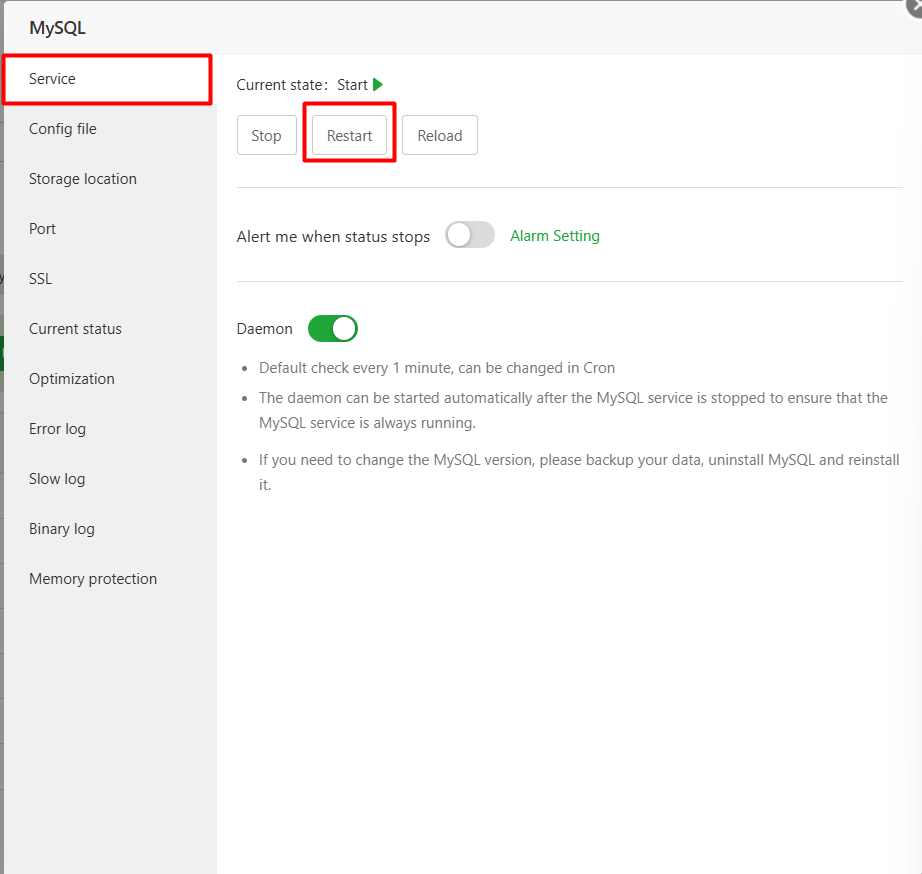922x874 pixels.
Task: Click note about daemon started automatically
Action: (573, 411)
